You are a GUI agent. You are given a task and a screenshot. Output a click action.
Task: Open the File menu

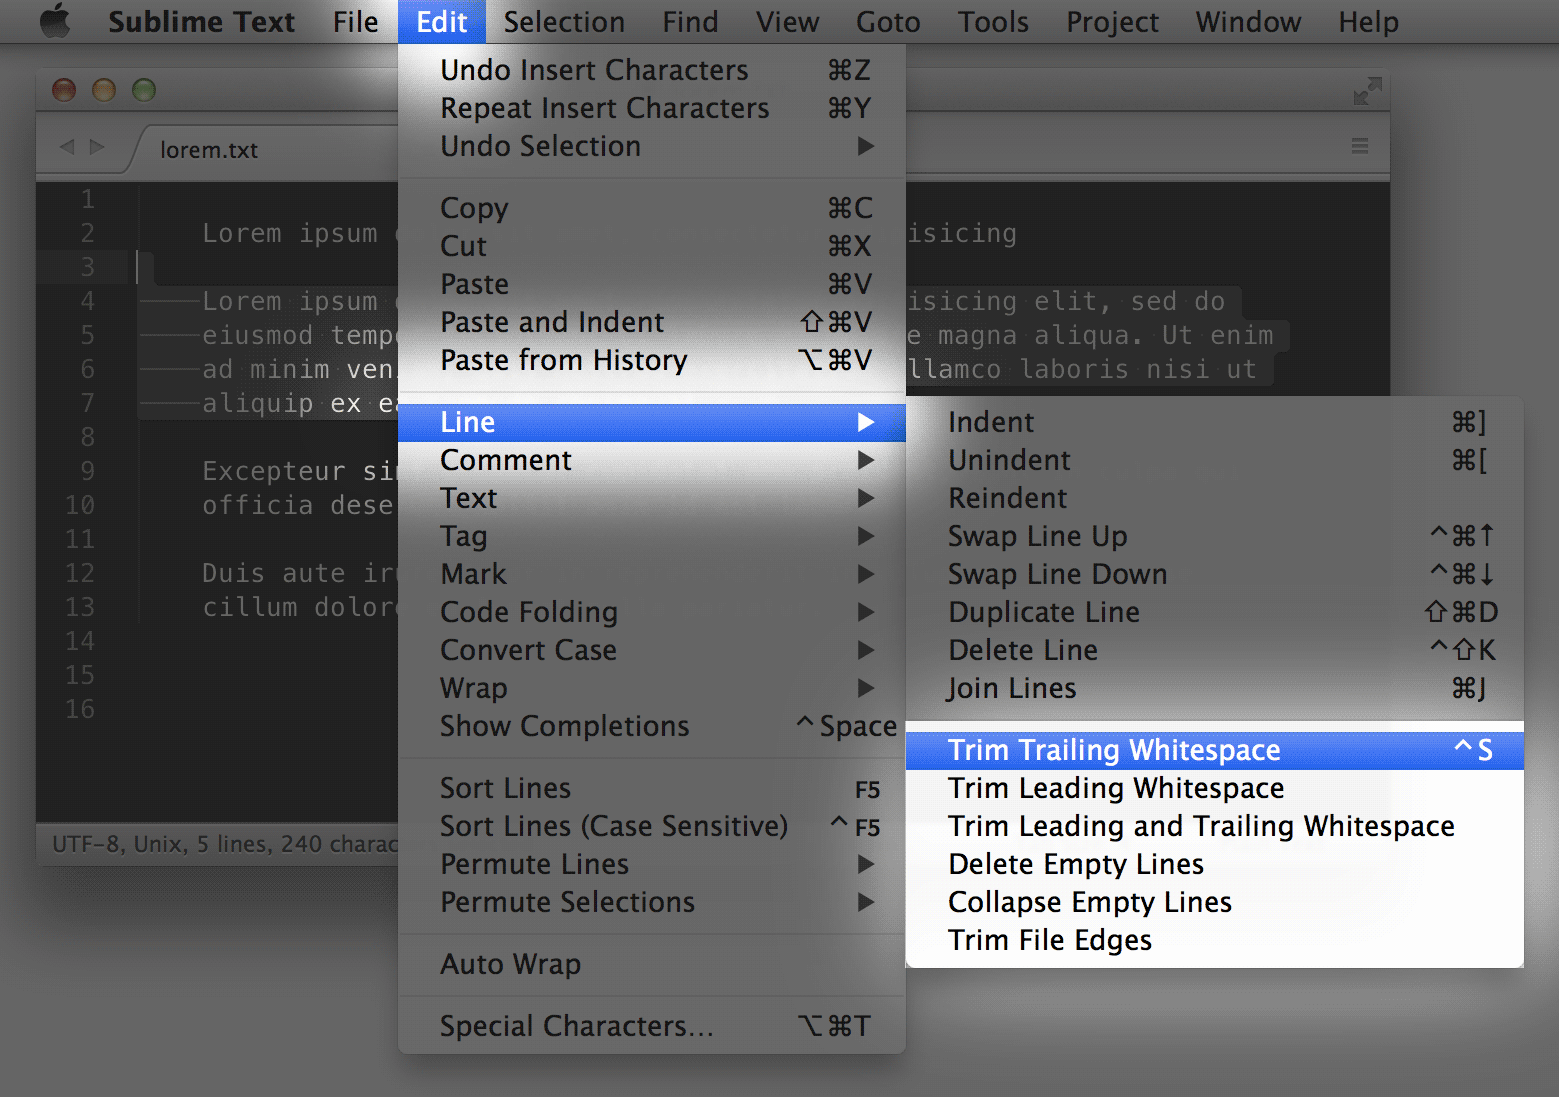pyautogui.click(x=355, y=21)
